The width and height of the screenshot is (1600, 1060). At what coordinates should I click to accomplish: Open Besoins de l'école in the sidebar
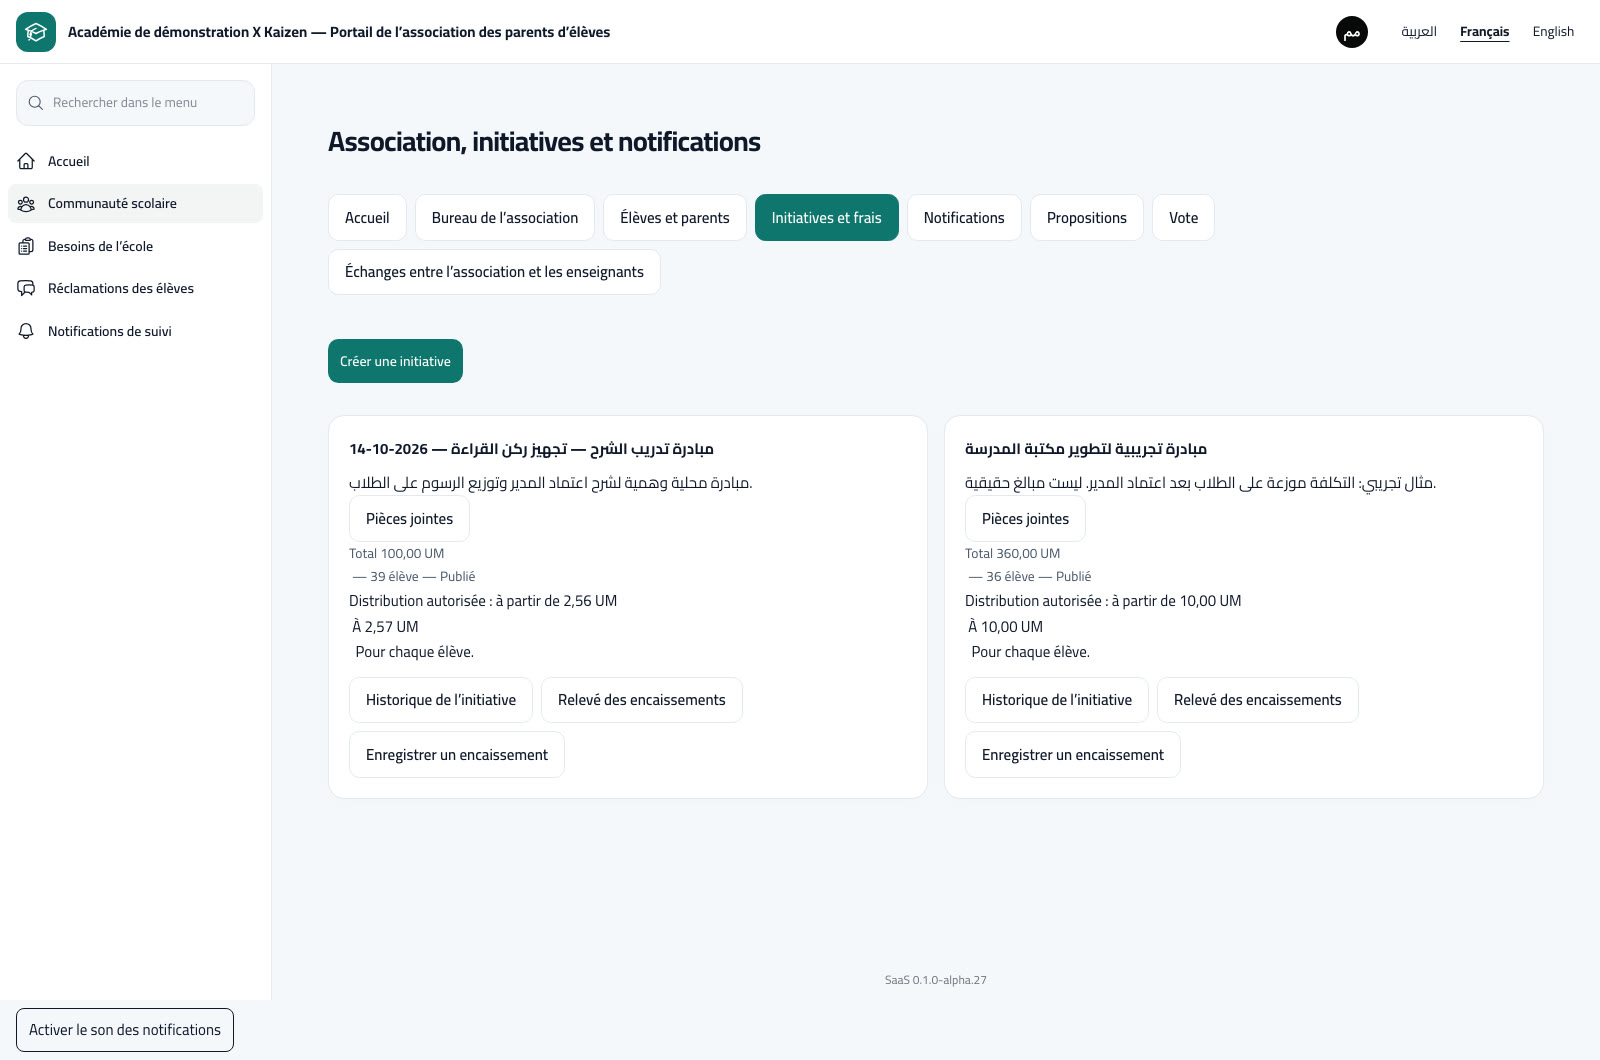135,246
